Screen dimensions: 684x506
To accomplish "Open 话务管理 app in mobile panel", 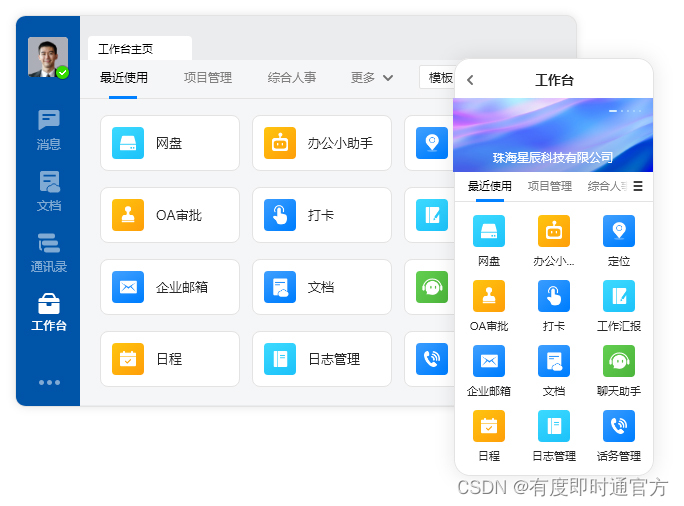I will click(x=619, y=436).
